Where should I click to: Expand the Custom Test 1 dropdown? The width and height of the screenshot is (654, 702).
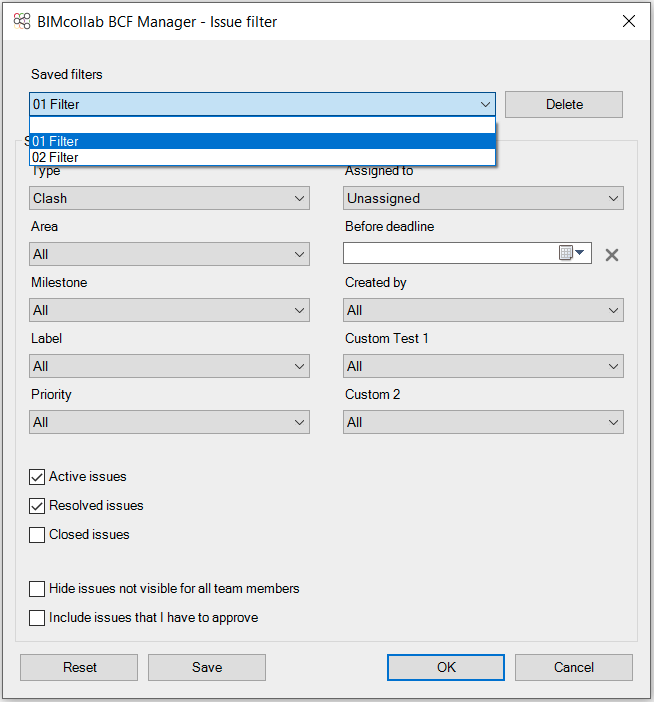pos(483,366)
